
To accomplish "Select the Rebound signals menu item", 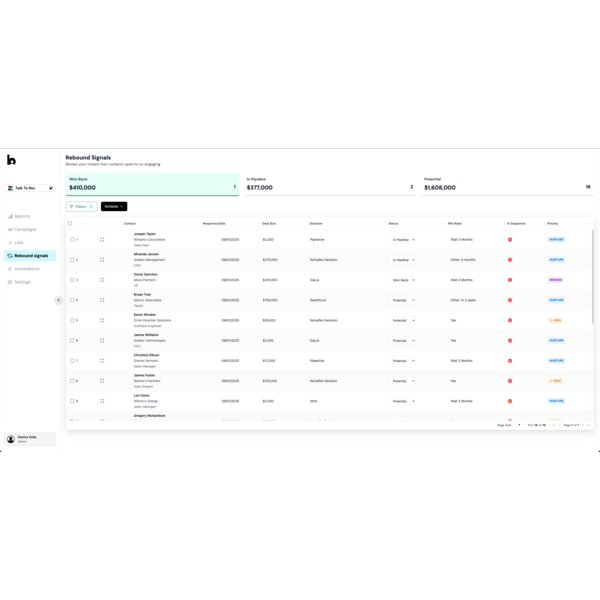I will 30,256.
